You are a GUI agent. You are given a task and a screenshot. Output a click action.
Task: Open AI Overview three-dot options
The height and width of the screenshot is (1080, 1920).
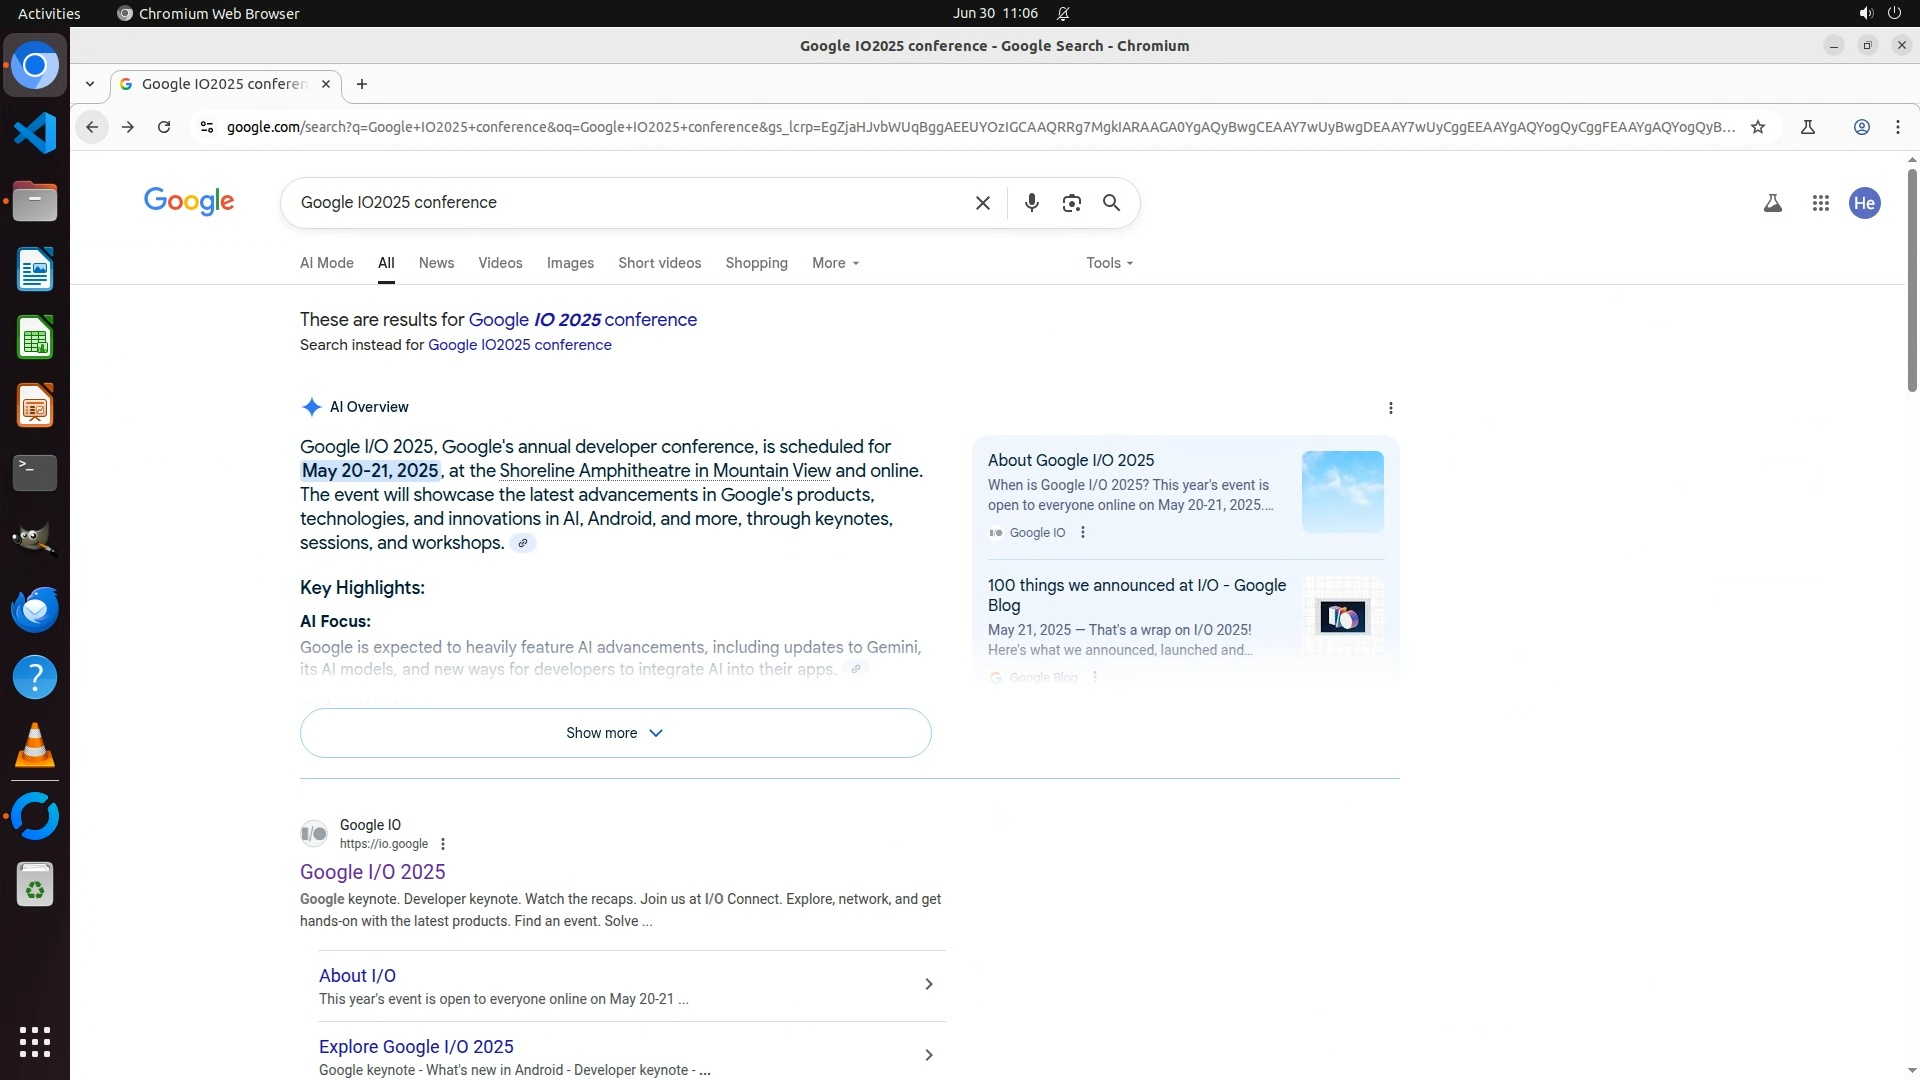point(1390,408)
